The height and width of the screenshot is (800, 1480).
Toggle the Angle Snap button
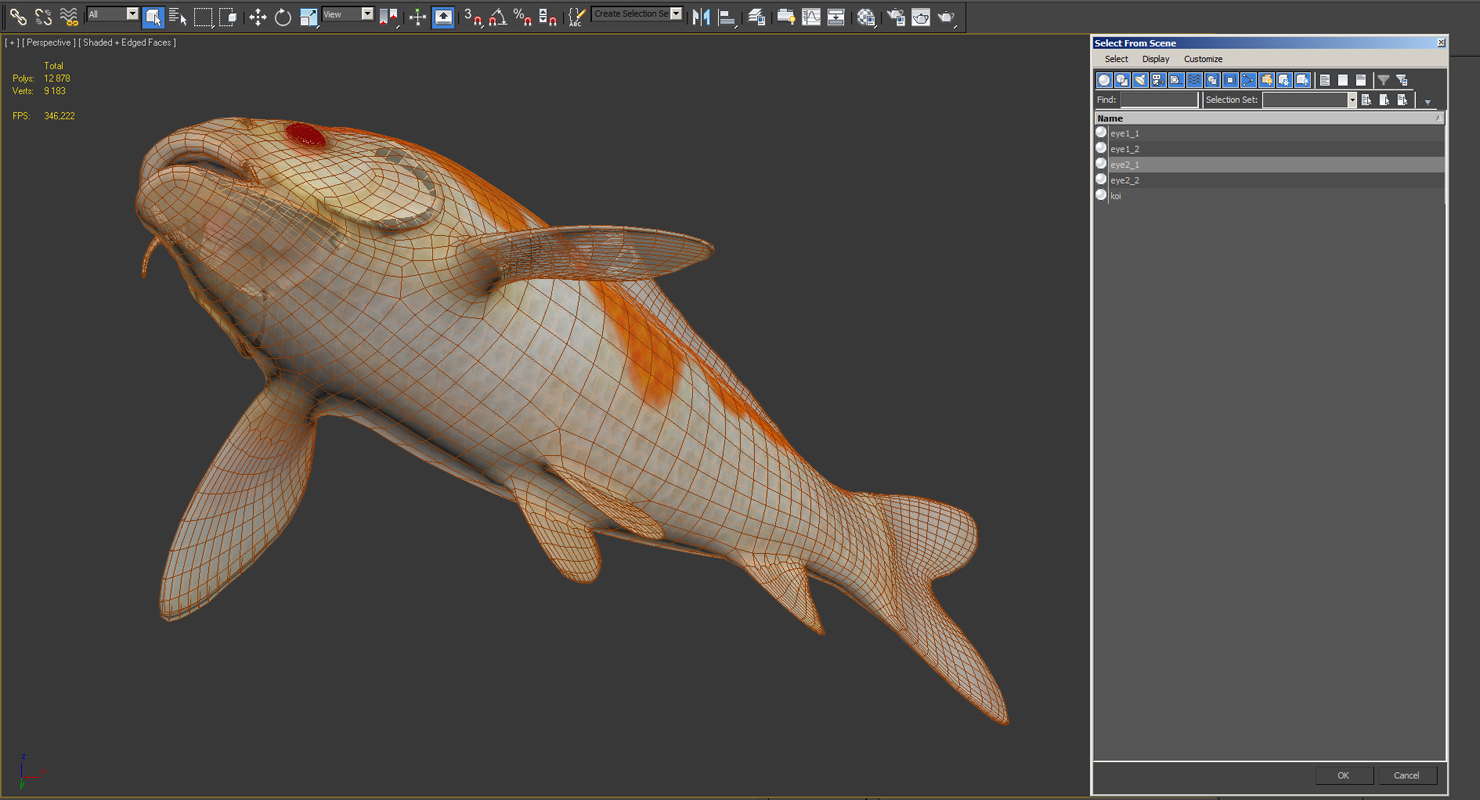pos(497,17)
